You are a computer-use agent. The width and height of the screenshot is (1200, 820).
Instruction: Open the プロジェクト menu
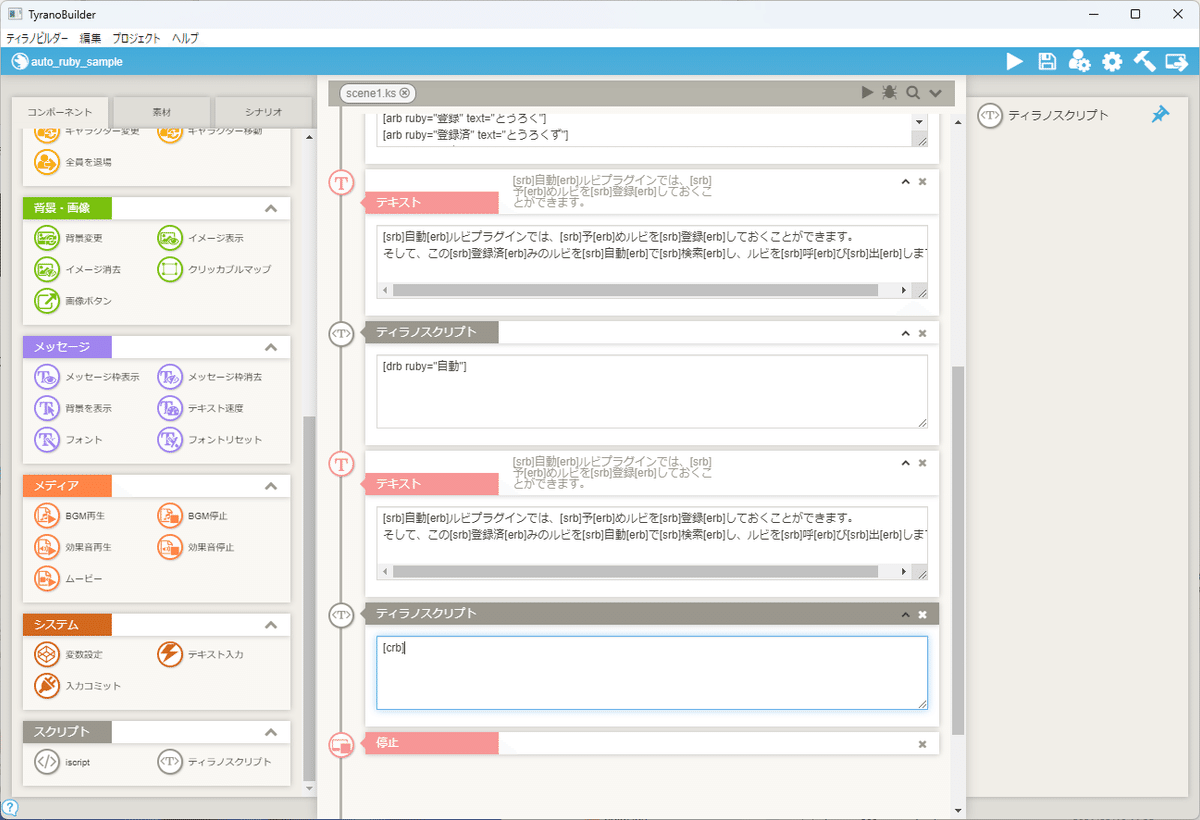(137, 38)
